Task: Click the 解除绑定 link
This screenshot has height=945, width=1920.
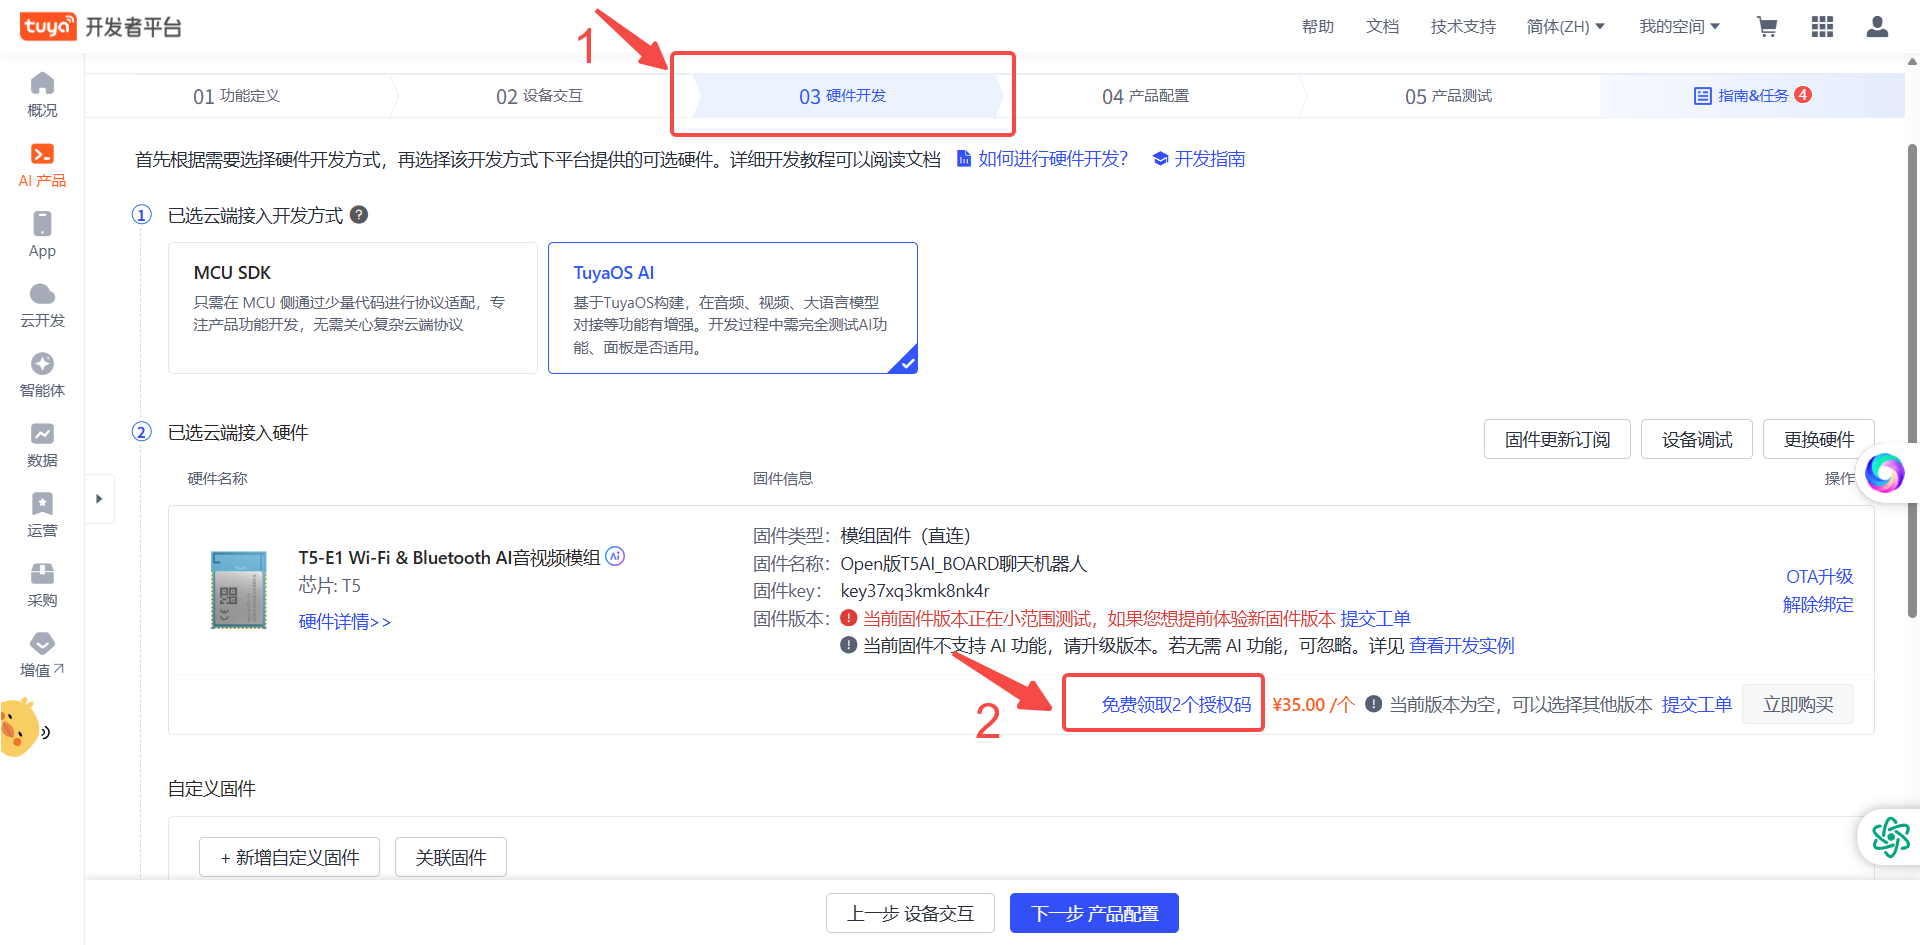Action: pyautogui.click(x=1818, y=604)
